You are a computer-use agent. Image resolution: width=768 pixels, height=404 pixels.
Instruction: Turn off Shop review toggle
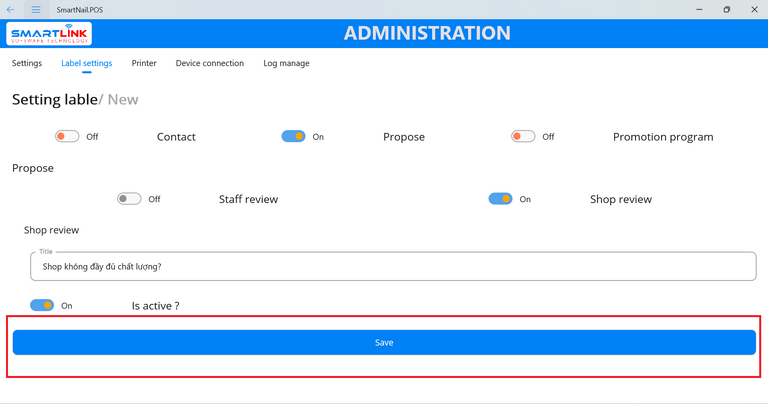pyautogui.click(x=500, y=199)
